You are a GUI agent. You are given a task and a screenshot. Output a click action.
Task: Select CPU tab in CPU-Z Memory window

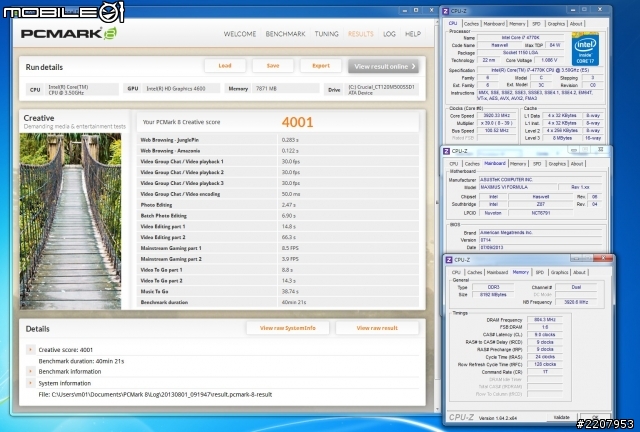[x=456, y=272]
